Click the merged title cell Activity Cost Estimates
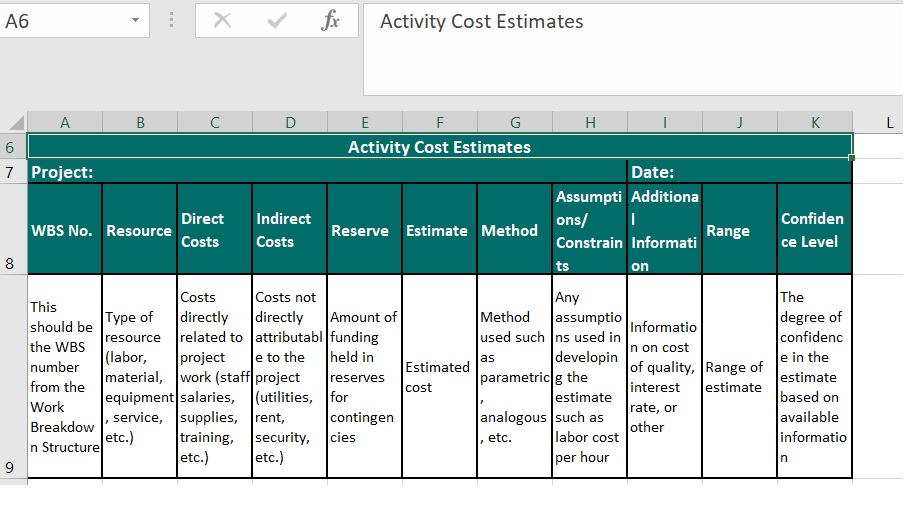The image size is (914, 518). pos(439,147)
